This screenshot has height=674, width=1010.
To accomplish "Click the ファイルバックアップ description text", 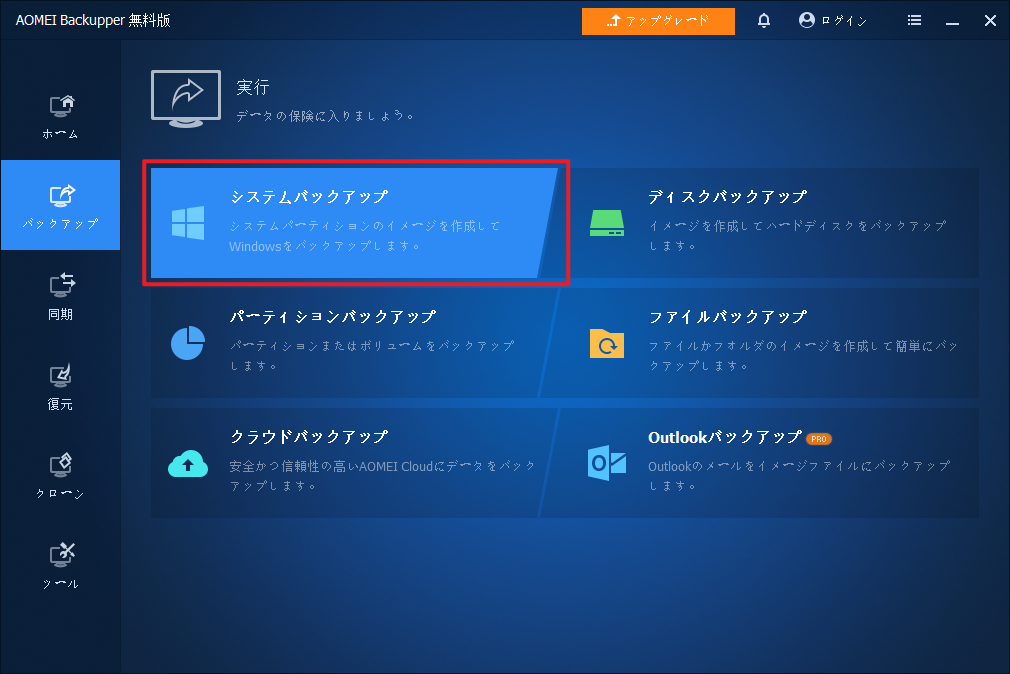I will [803, 356].
